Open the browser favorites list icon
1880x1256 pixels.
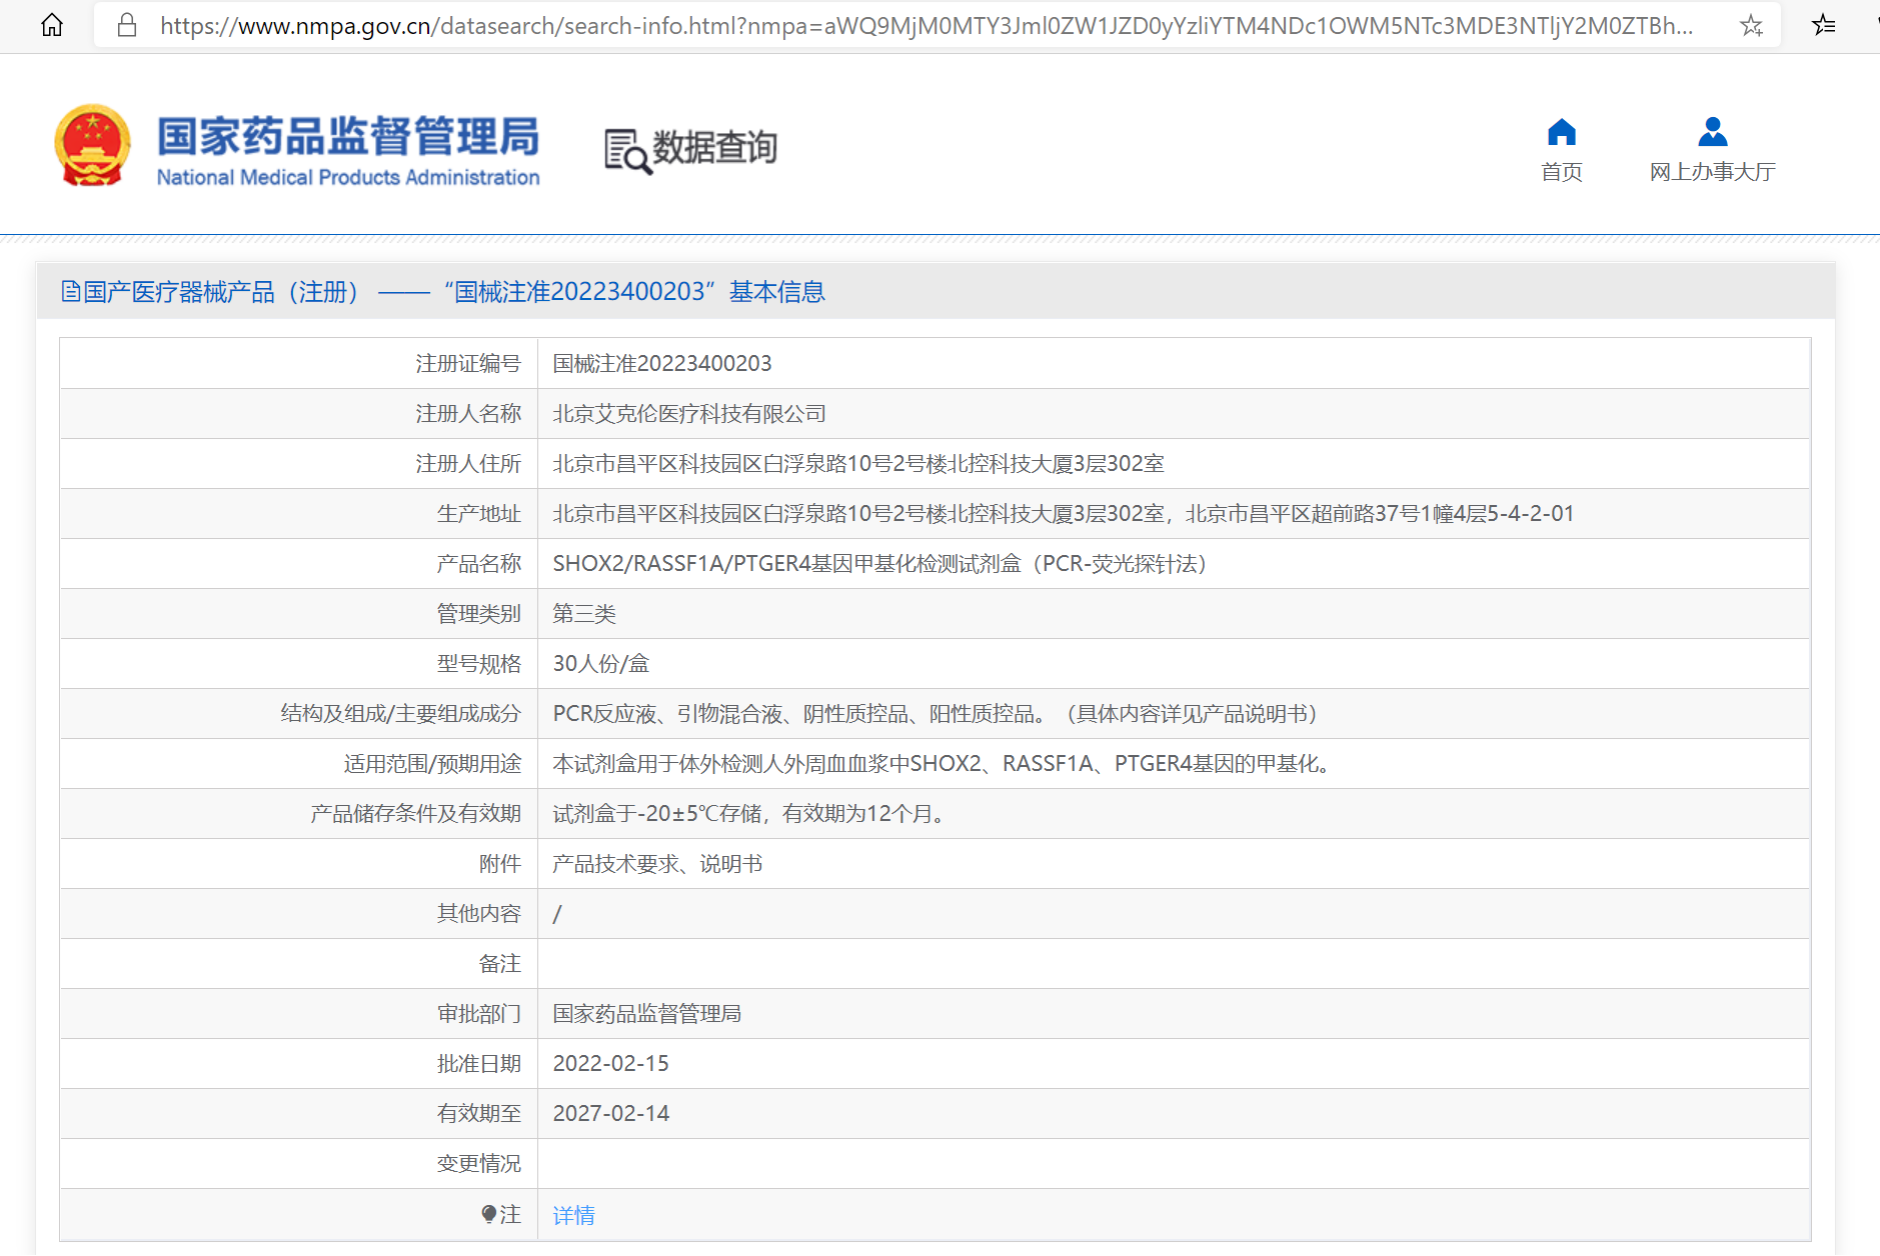1823,25
